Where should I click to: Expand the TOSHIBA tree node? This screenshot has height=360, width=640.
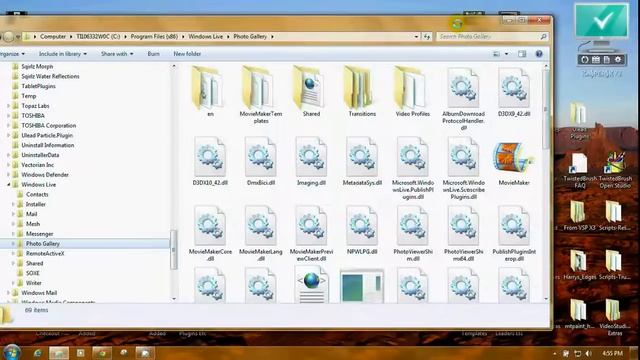tap(9, 116)
